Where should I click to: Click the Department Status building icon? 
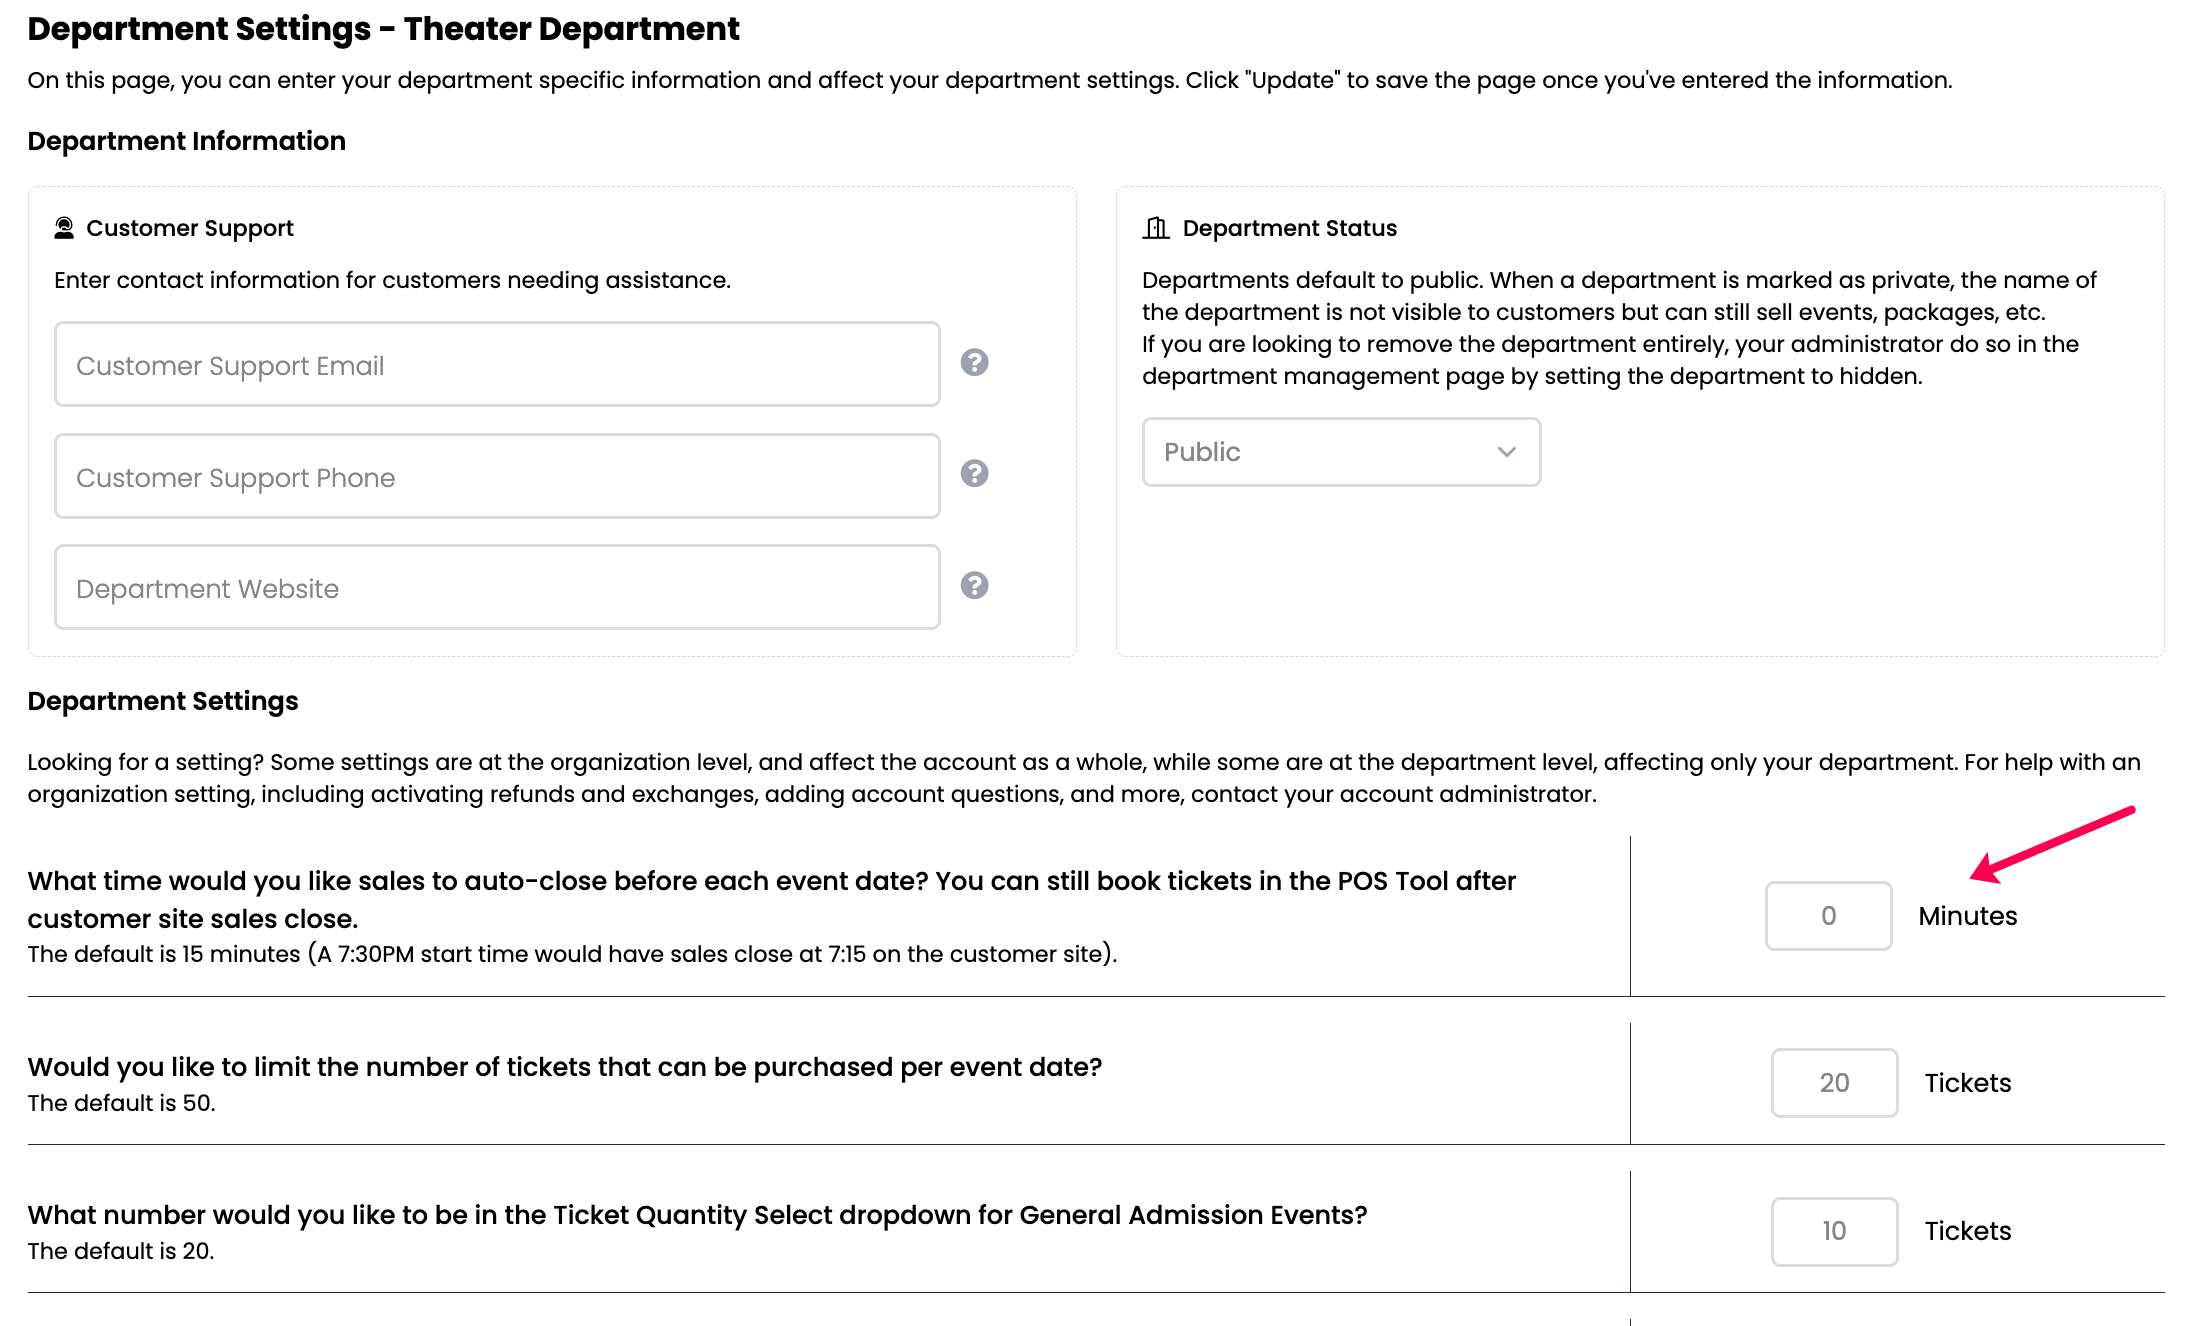[1156, 228]
